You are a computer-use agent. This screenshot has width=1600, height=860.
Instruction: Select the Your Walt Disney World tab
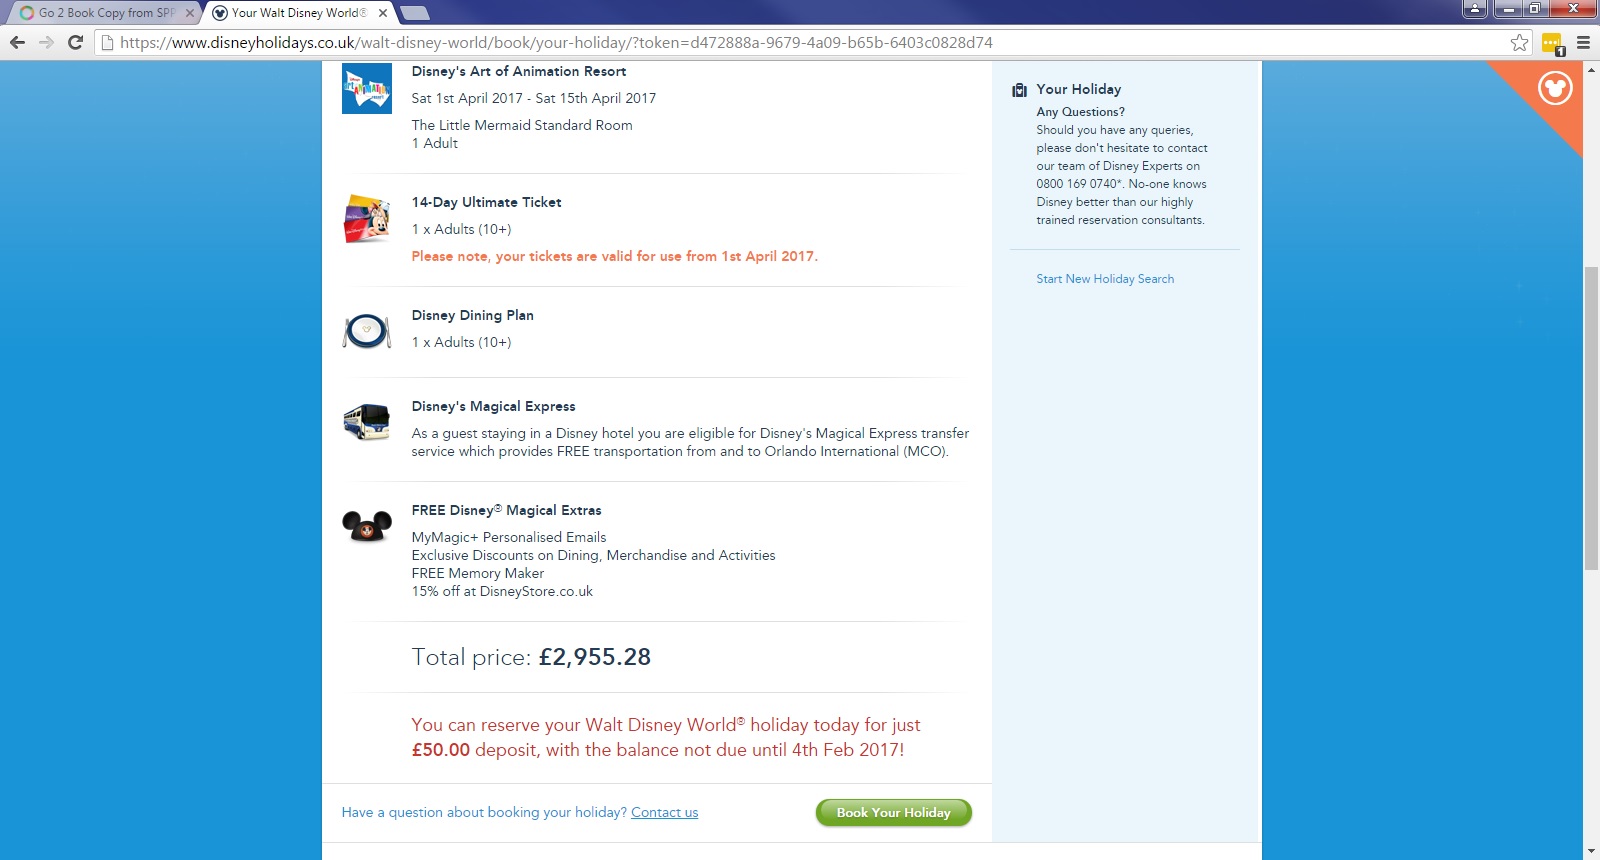pyautogui.click(x=298, y=13)
